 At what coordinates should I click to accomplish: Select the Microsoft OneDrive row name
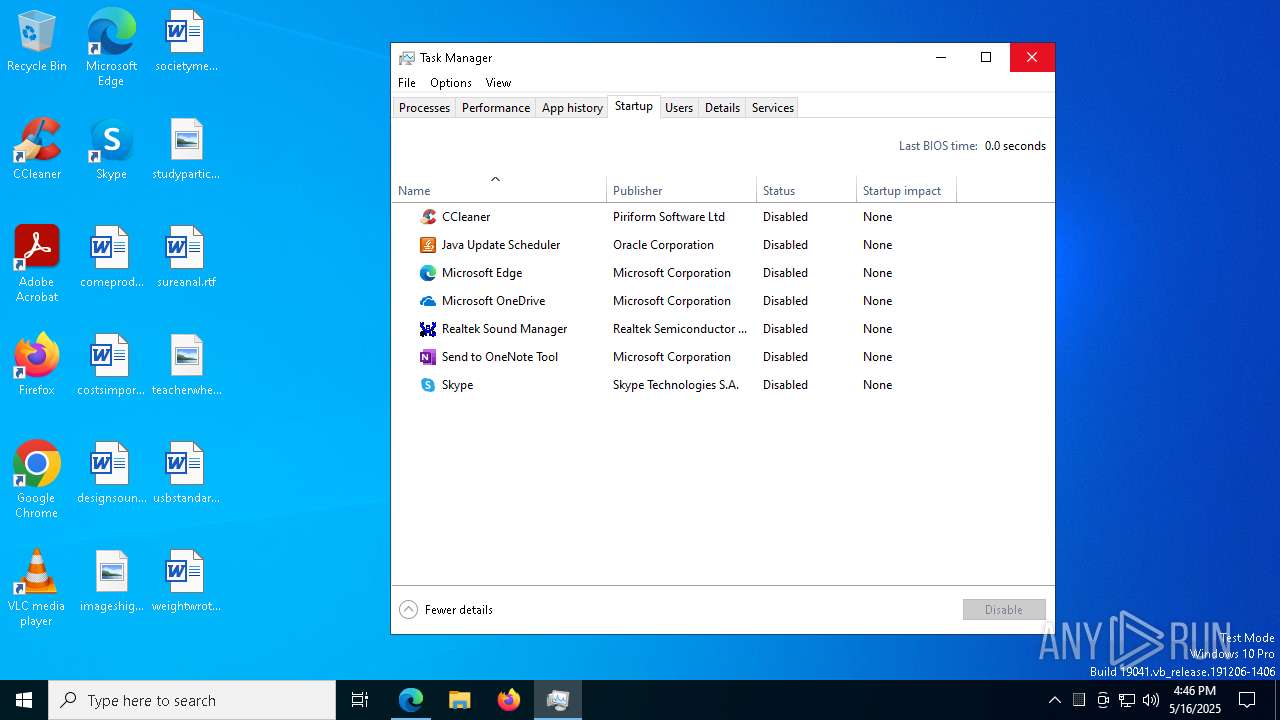pyautogui.click(x=493, y=301)
